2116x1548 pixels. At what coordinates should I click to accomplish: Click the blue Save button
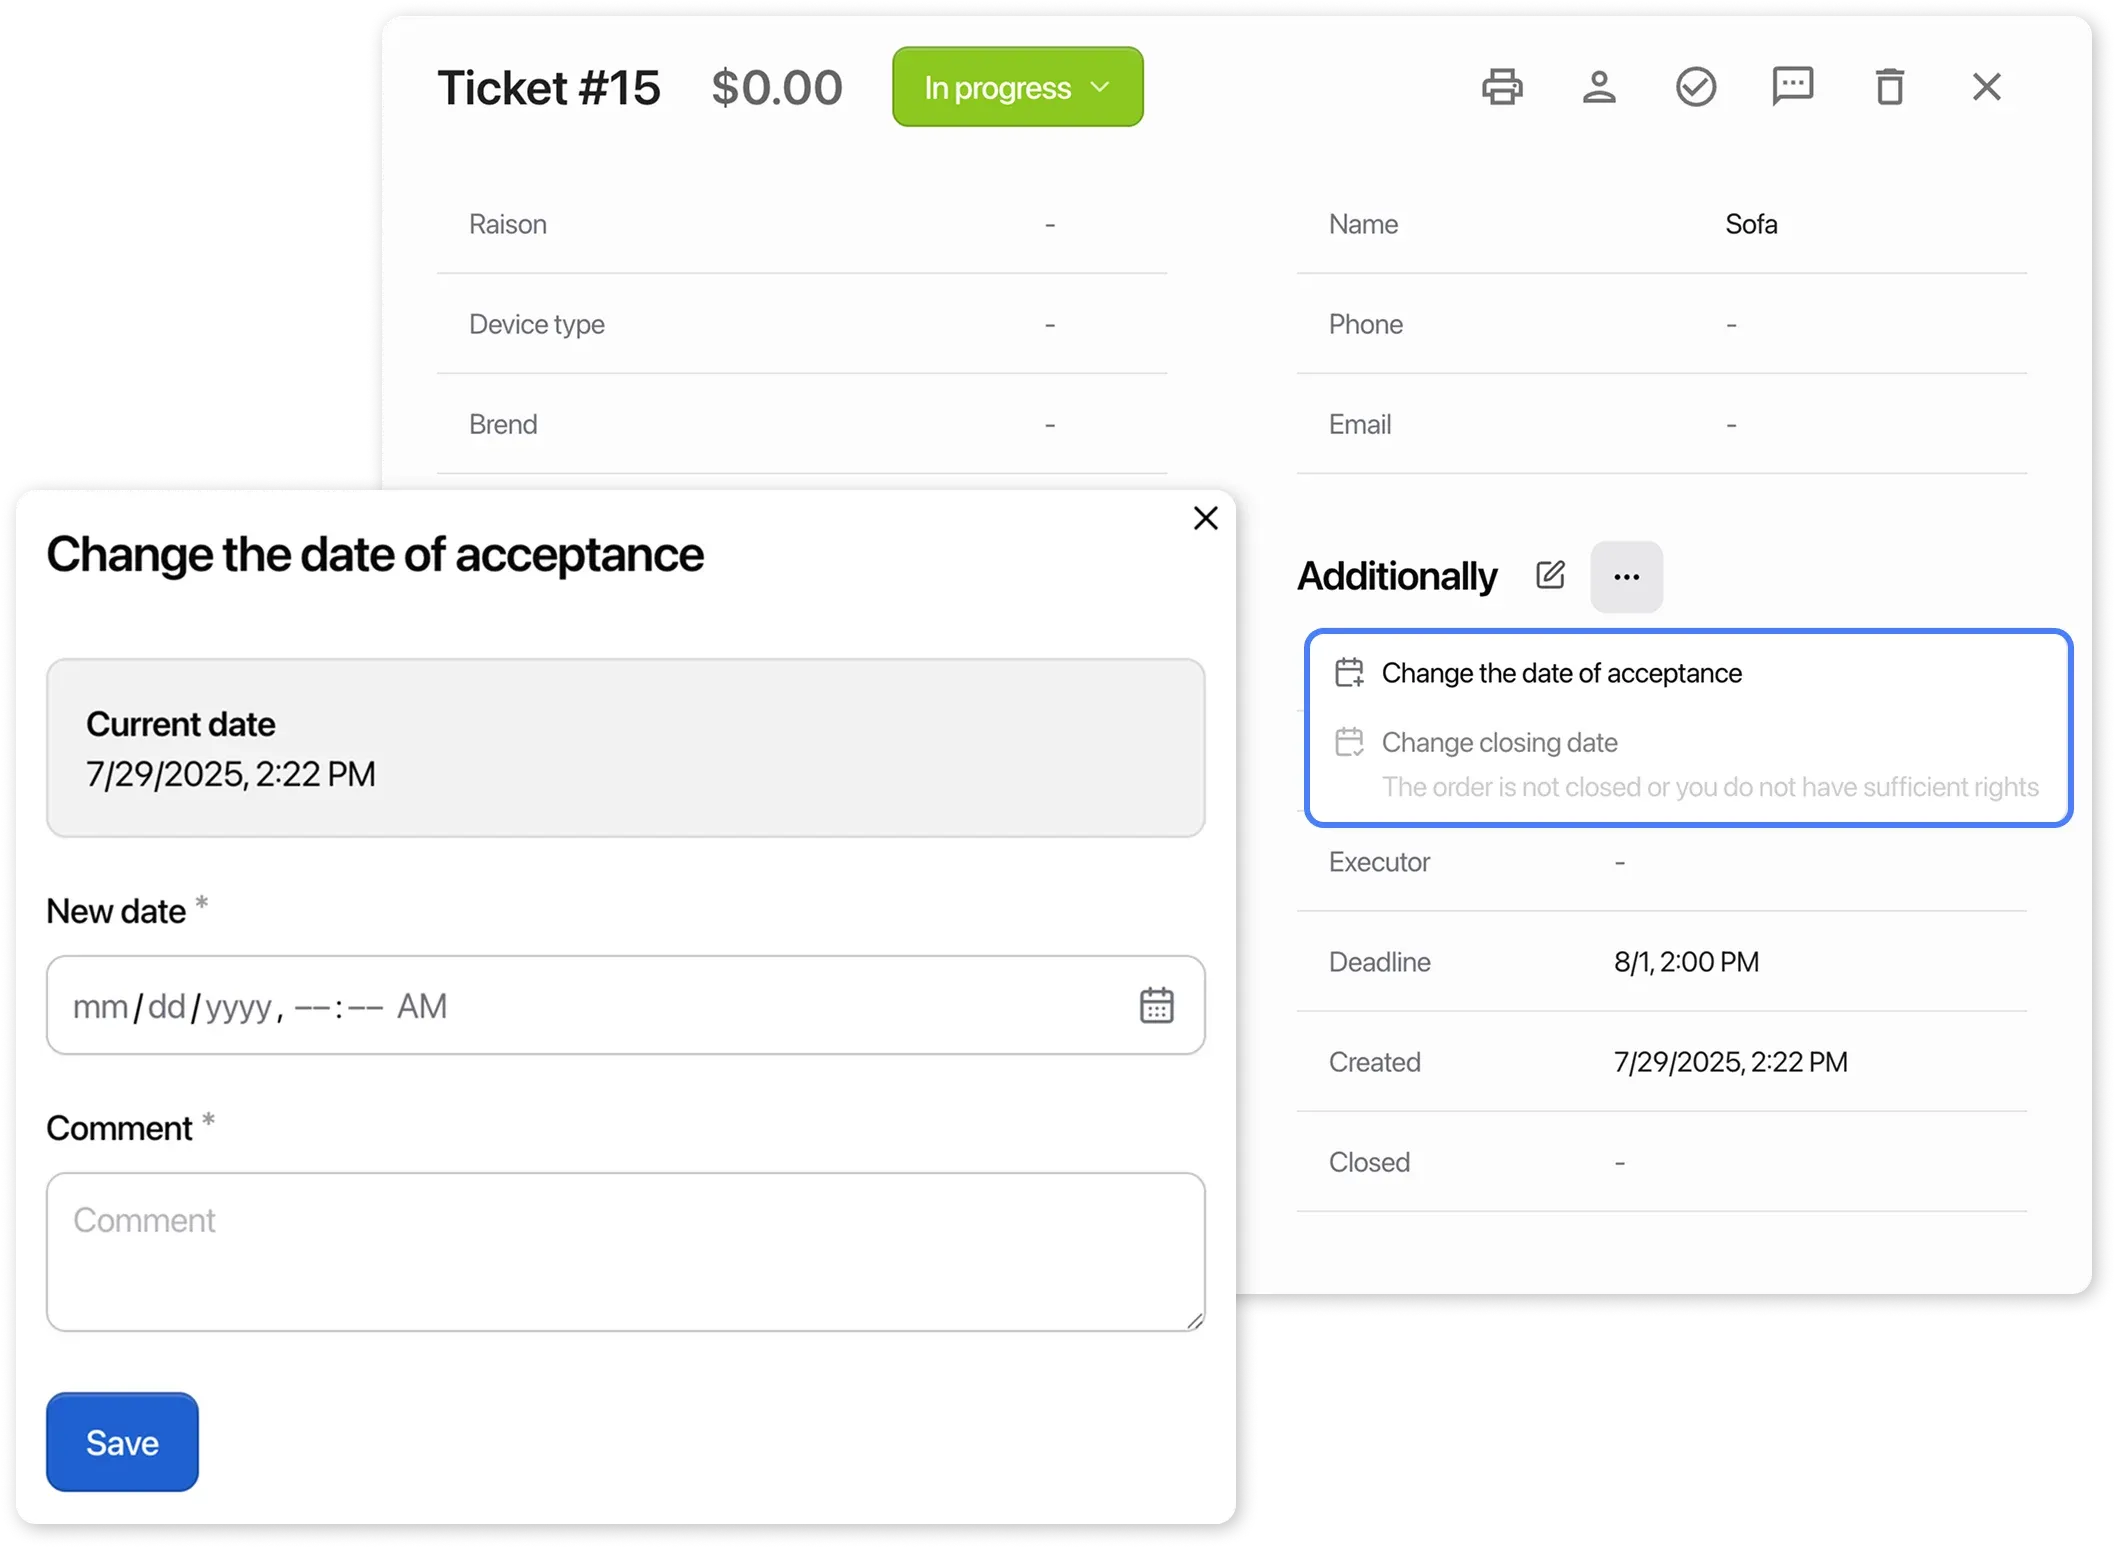[122, 1442]
